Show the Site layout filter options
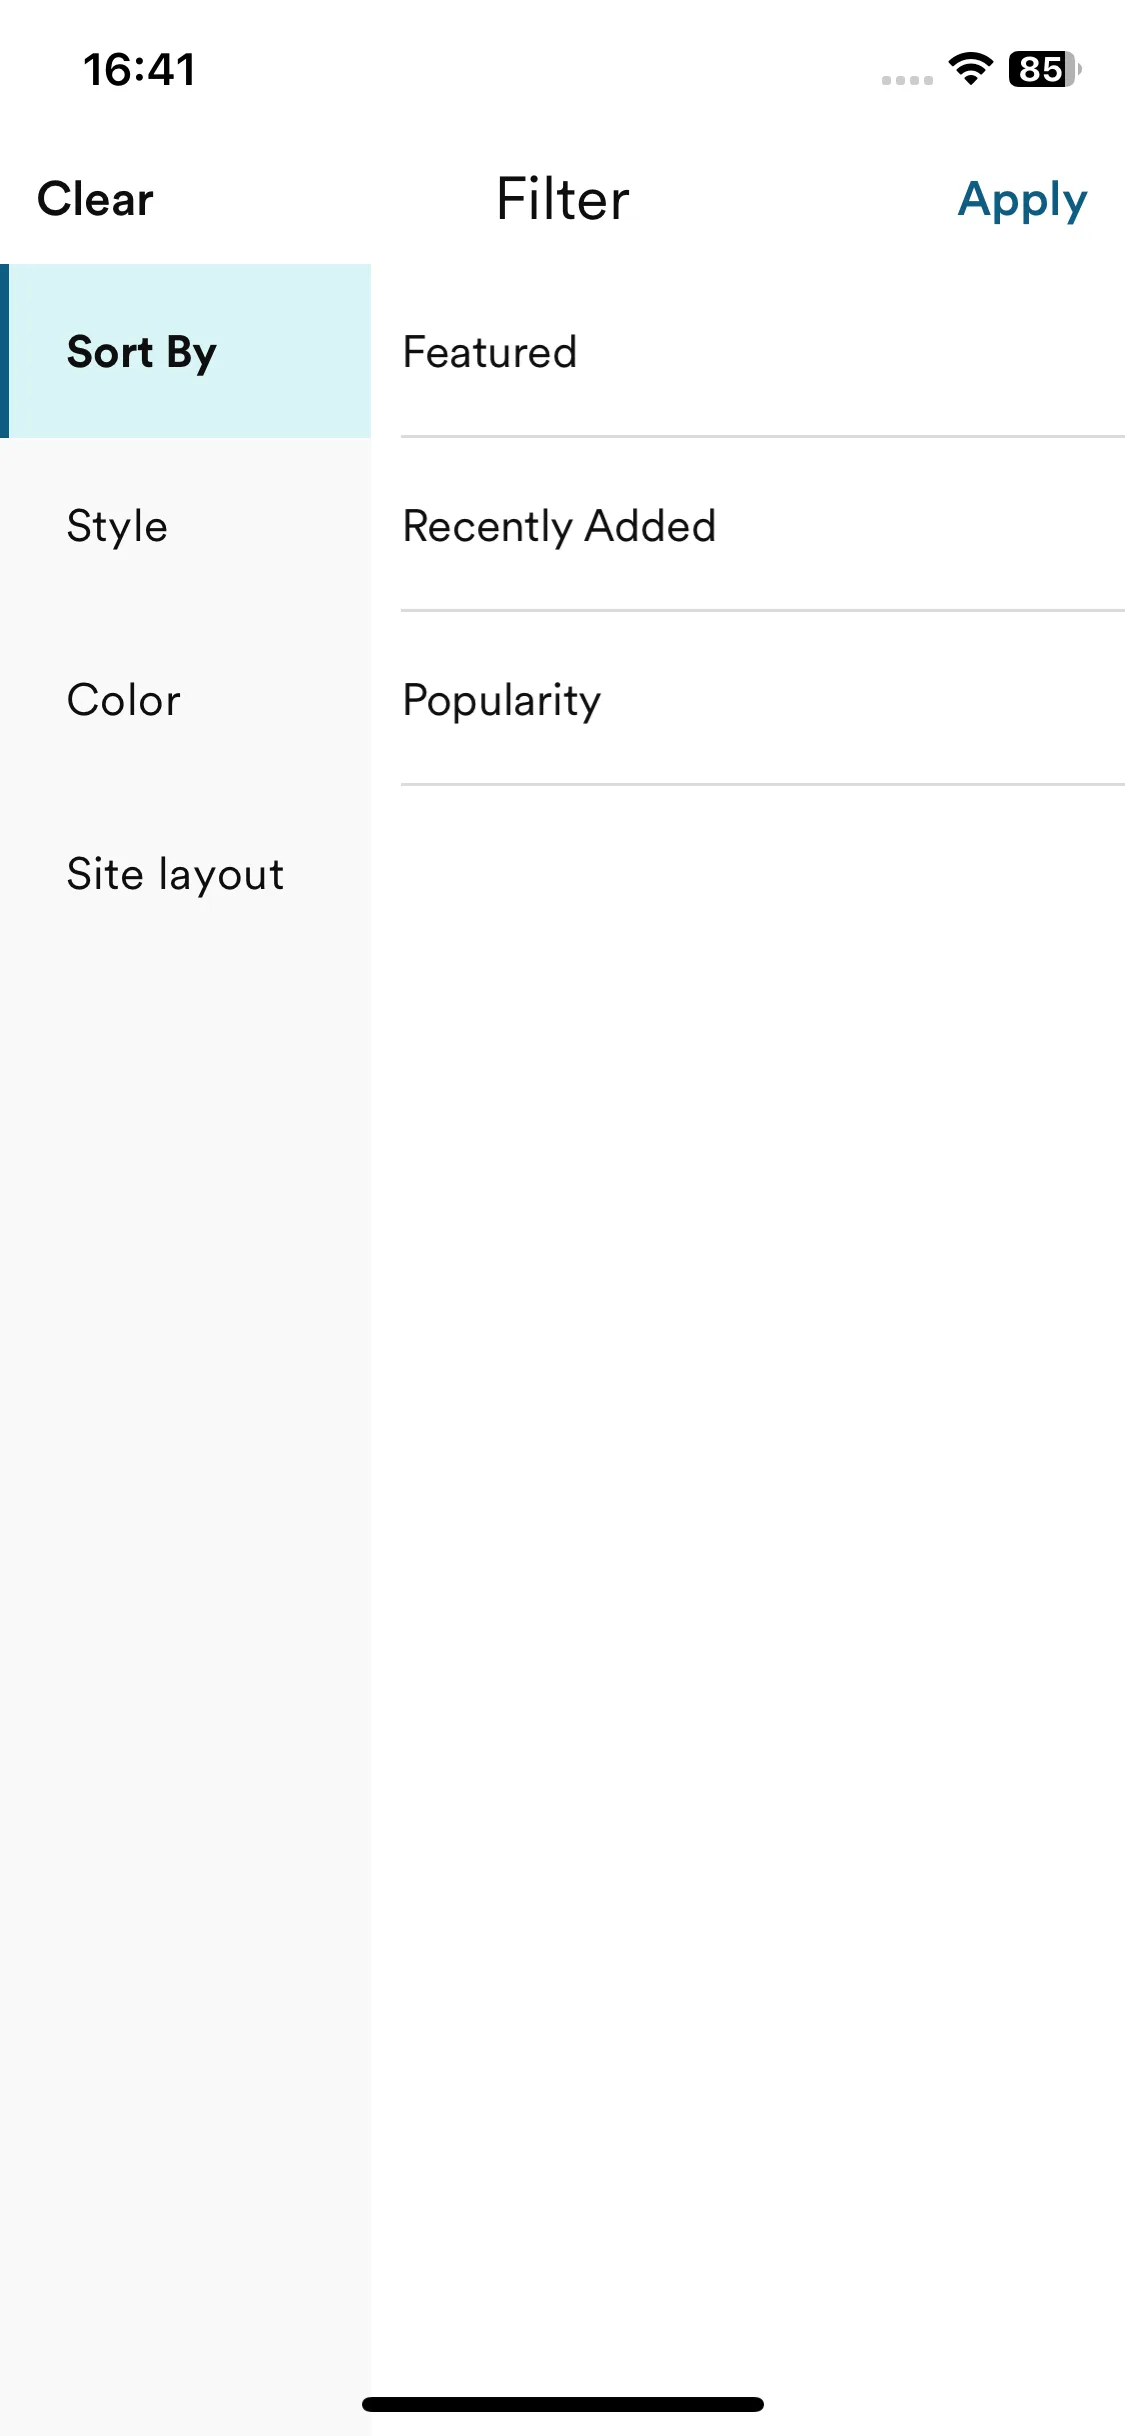Image resolution: width=1125 pixels, height=2436 pixels. coord(186,873)
